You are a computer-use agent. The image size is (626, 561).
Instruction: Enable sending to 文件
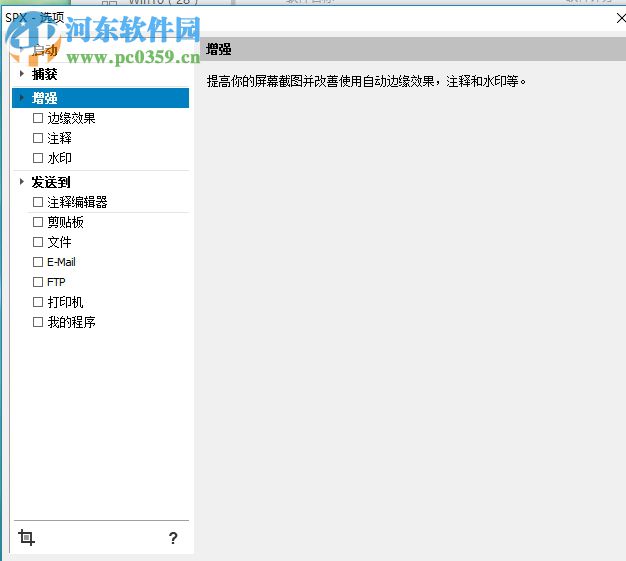[38, 242]
